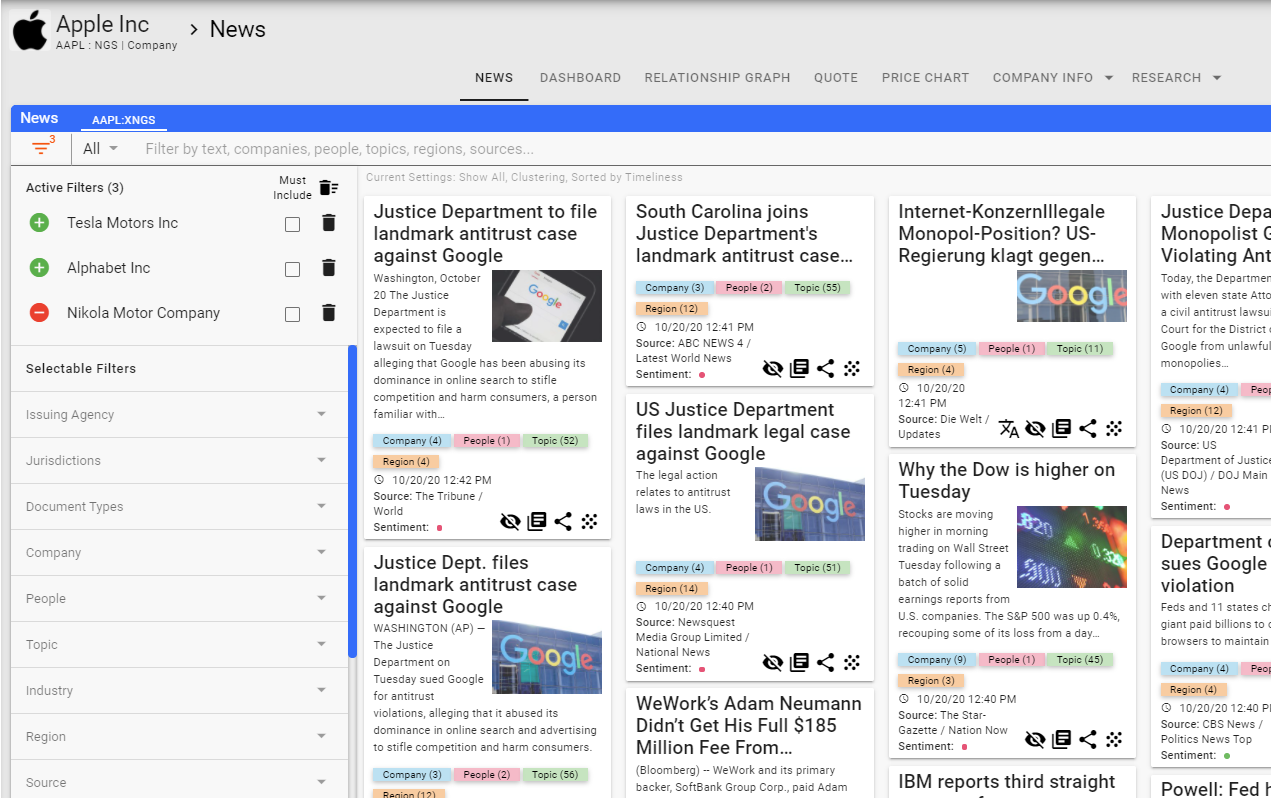Delete all active filters icon

coord(329,188)
